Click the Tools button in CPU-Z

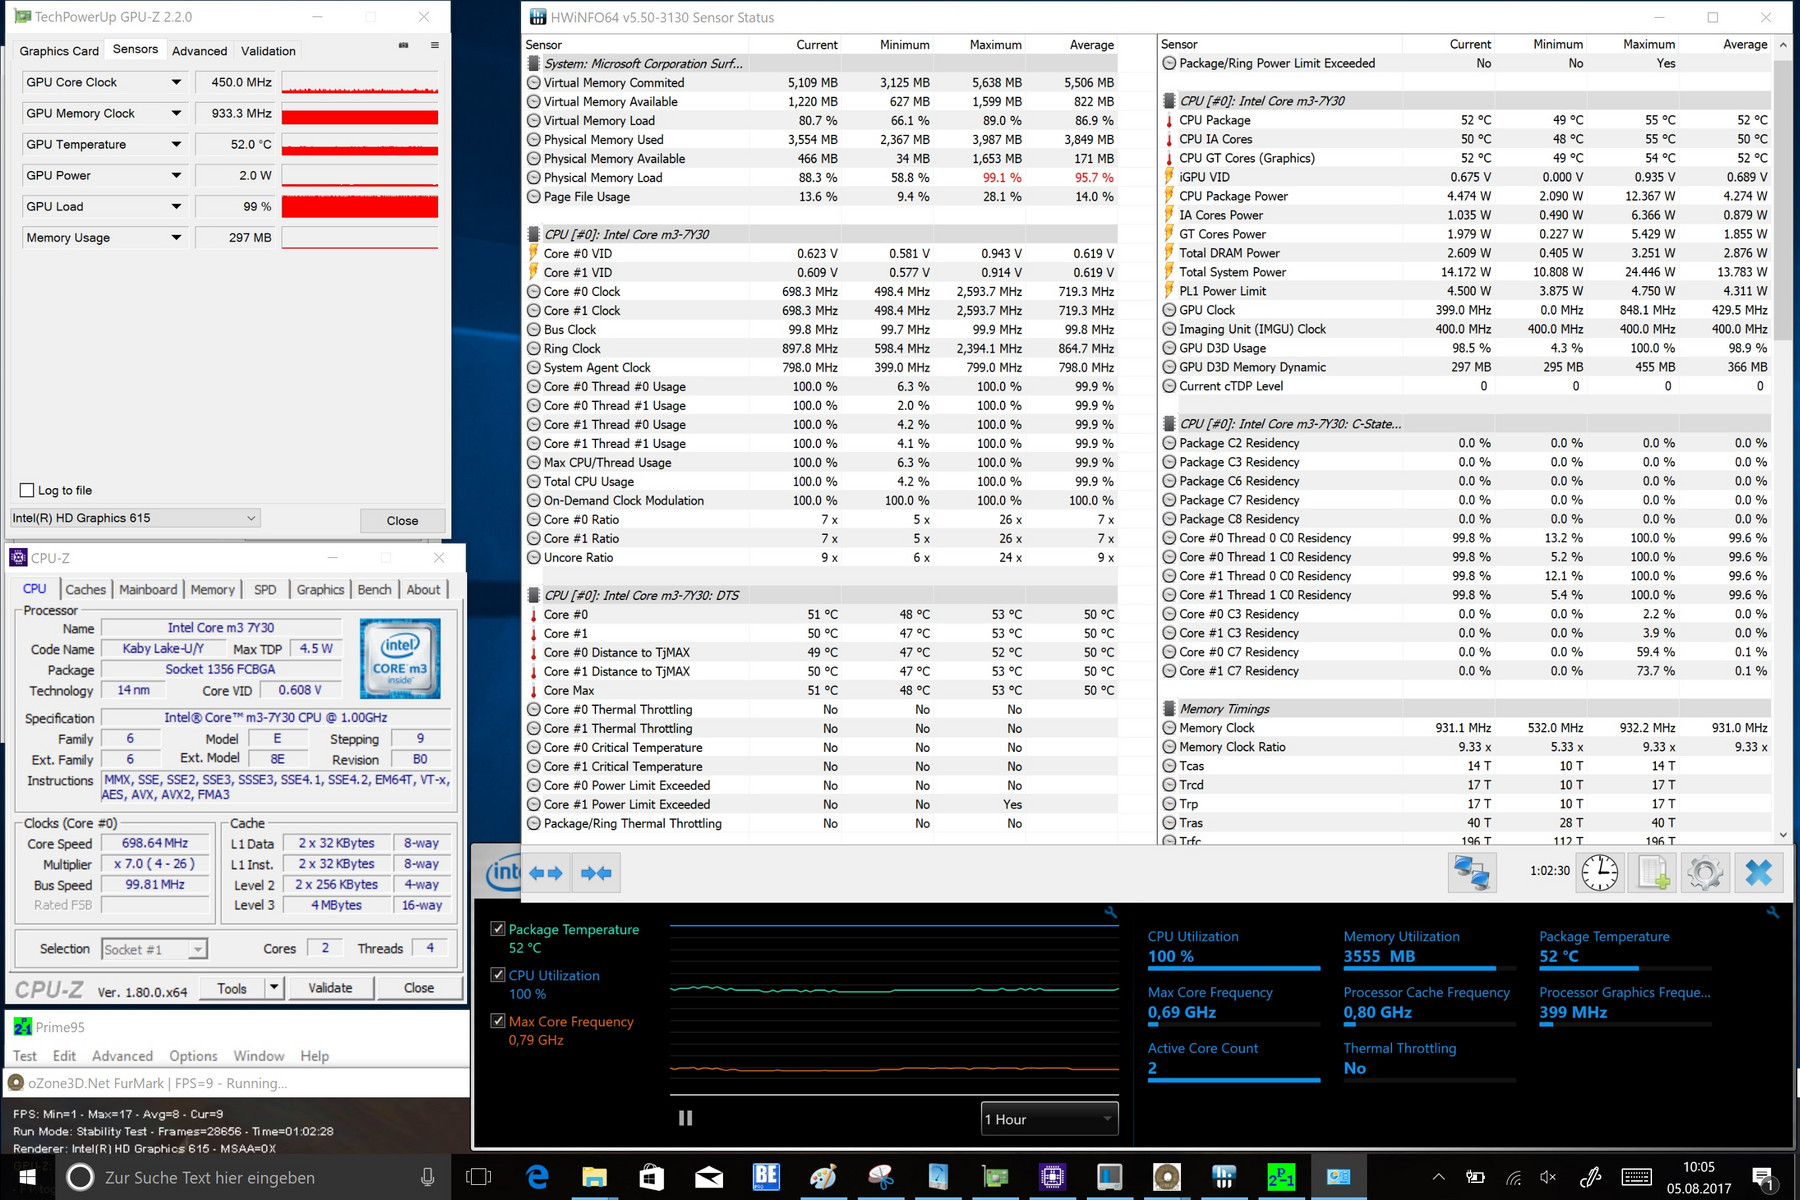(x=232, y=988)
